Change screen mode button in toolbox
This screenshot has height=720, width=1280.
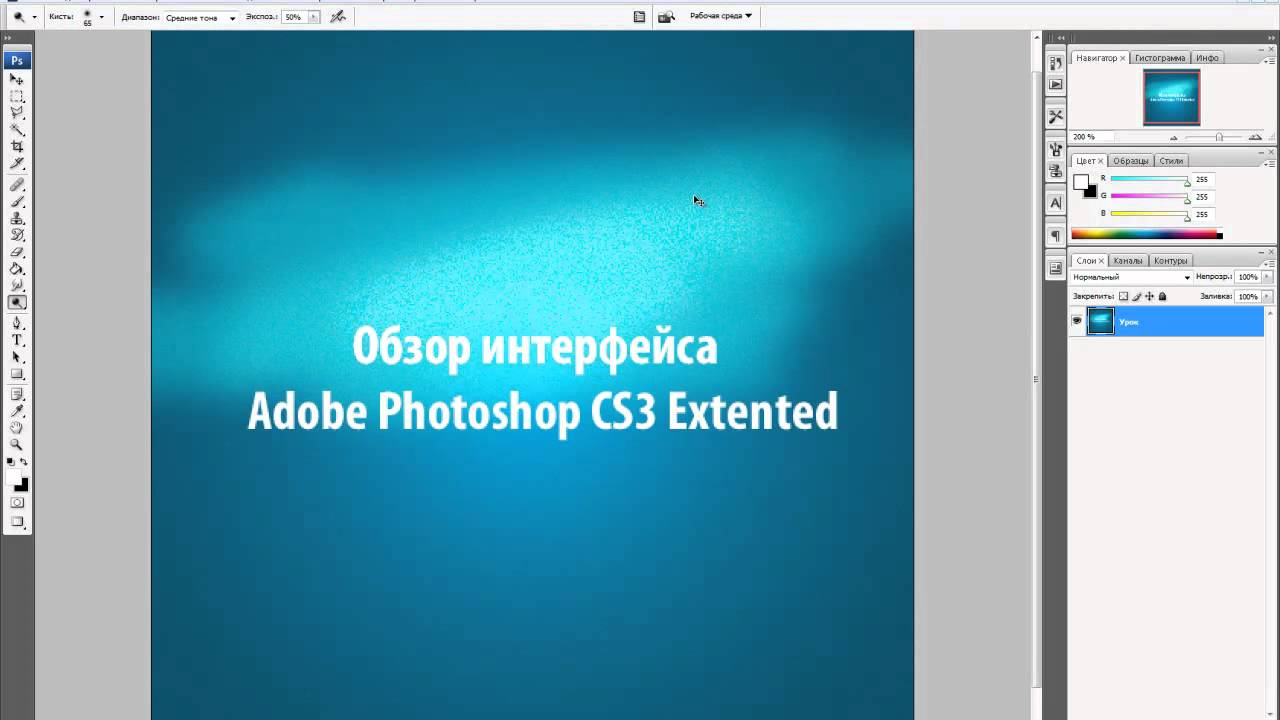click(x=17, y=522)
